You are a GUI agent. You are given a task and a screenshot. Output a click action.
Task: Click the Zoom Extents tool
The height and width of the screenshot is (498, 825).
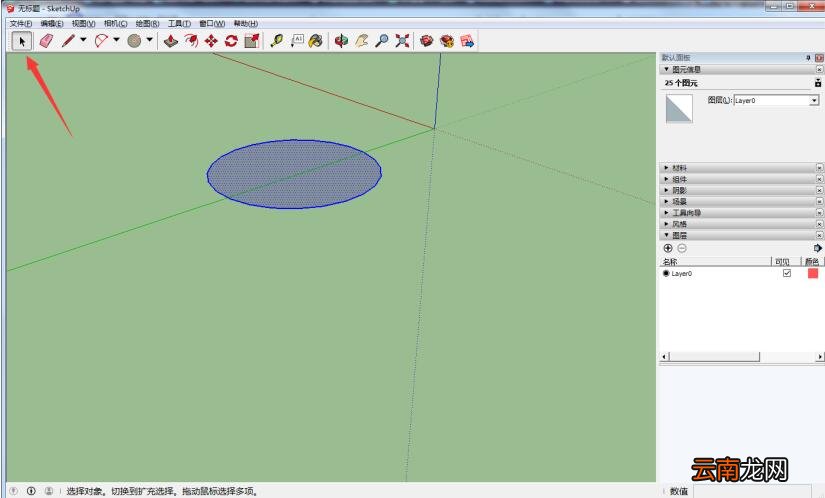click(403, 41)
